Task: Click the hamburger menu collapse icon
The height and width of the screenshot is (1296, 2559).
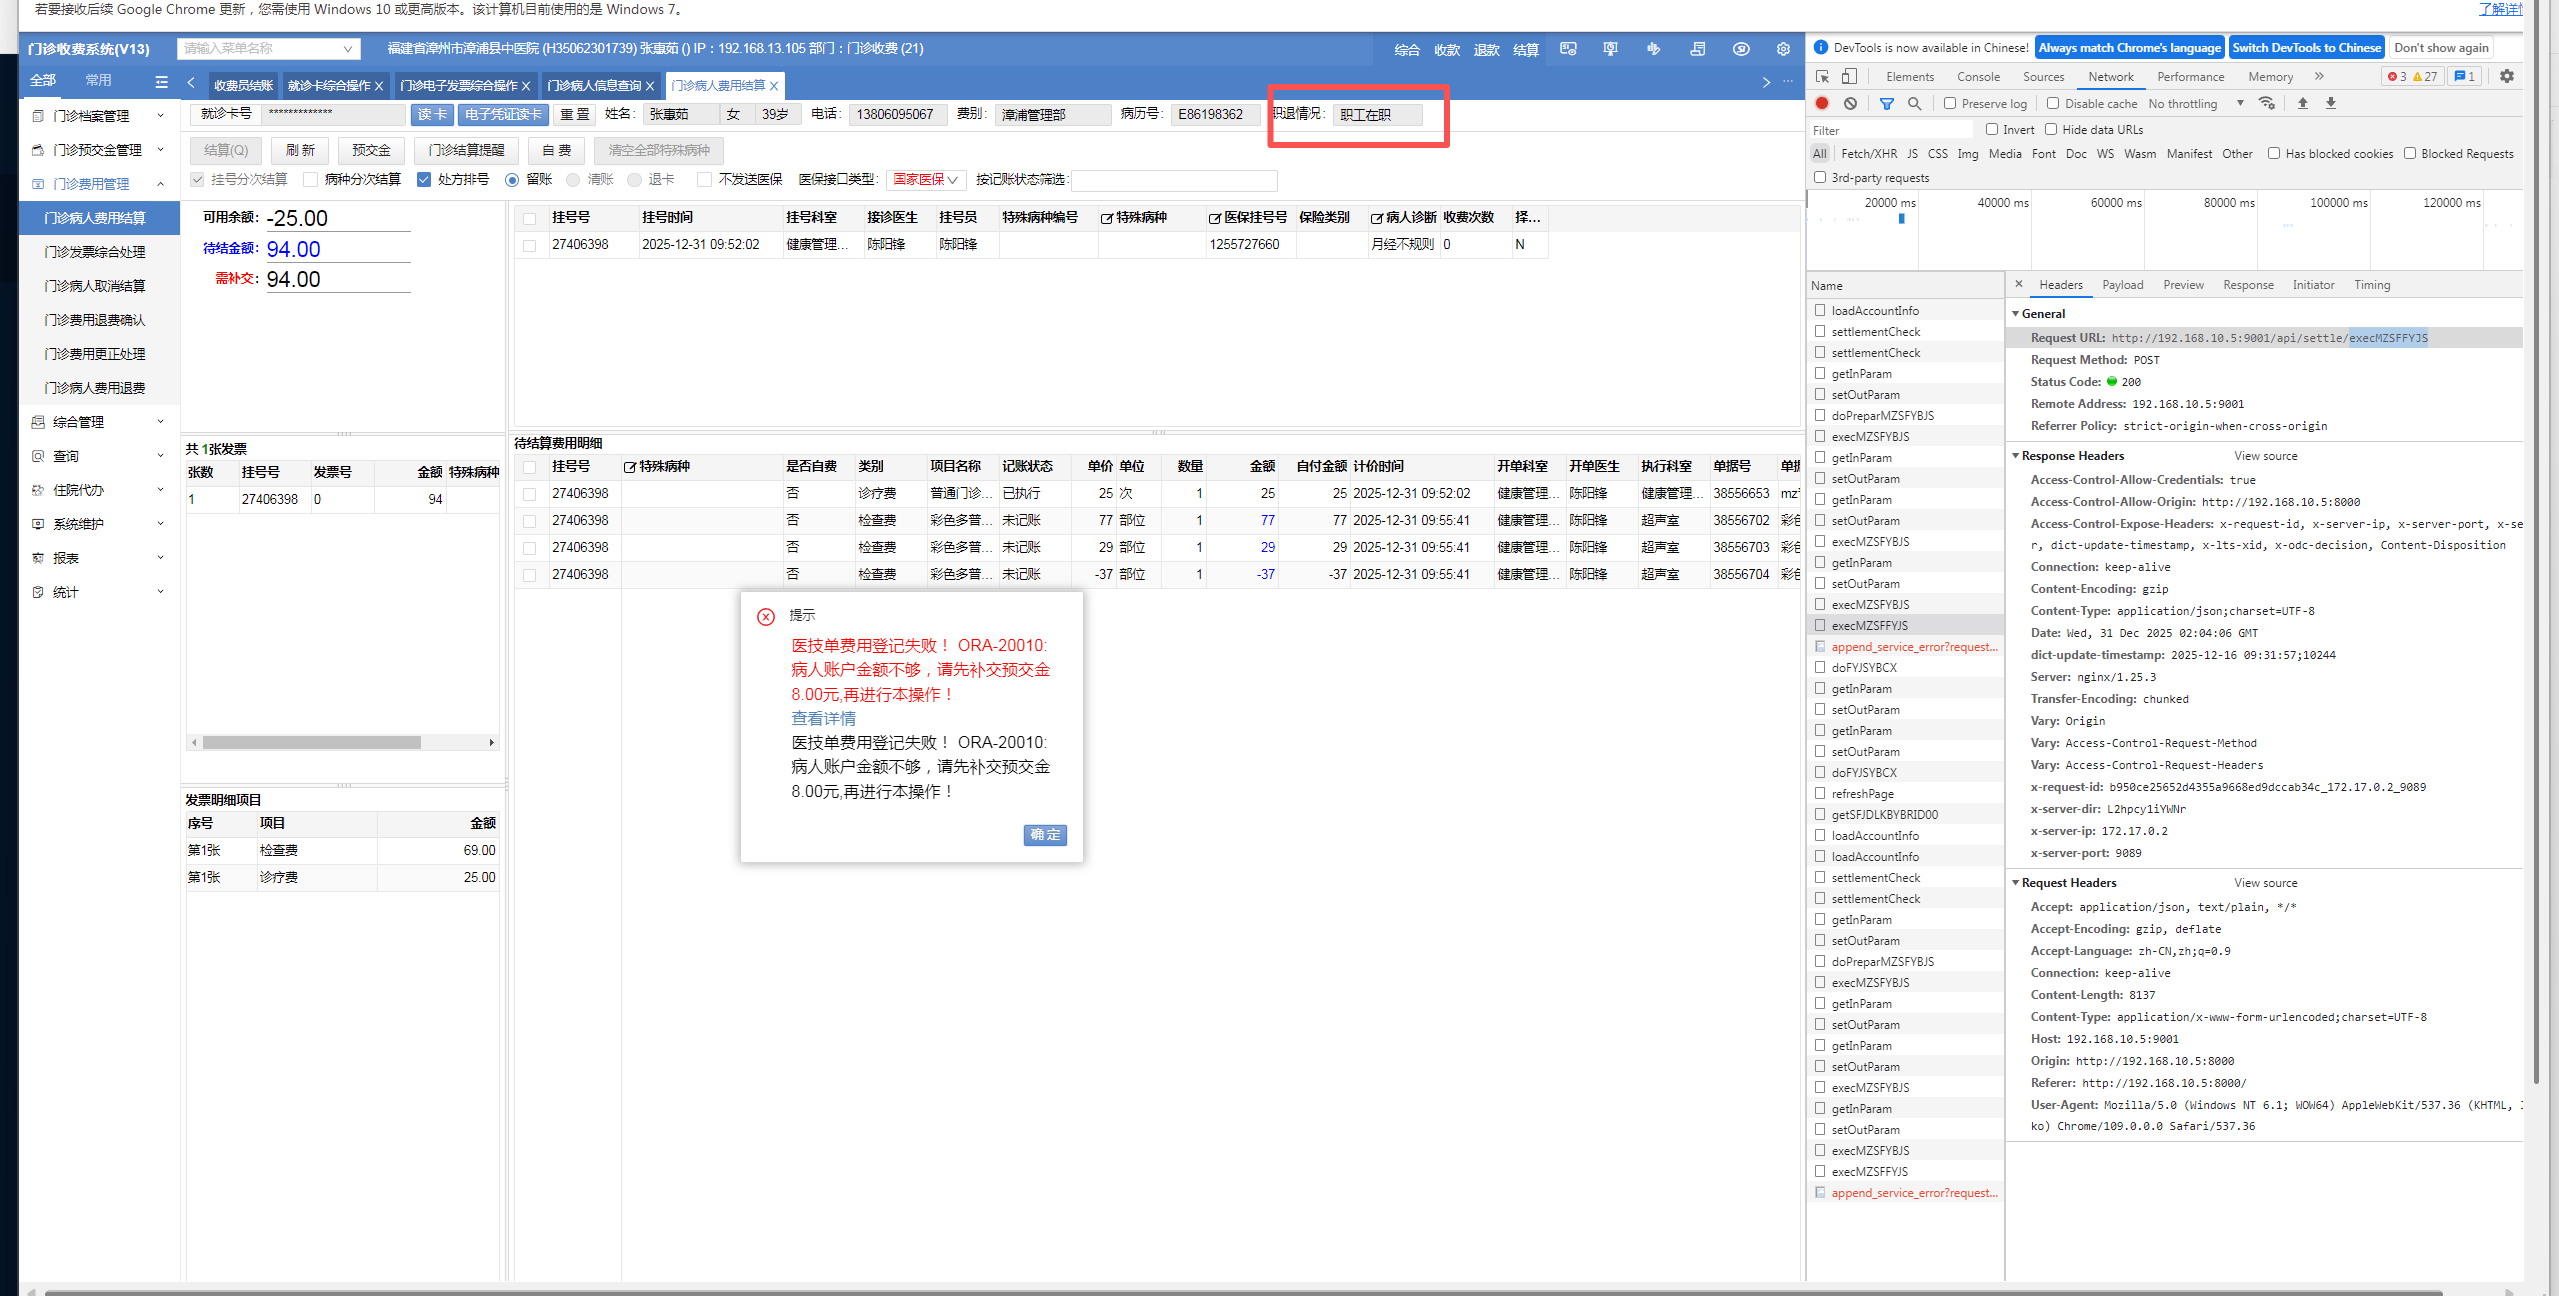Action: tap(161, 82)
